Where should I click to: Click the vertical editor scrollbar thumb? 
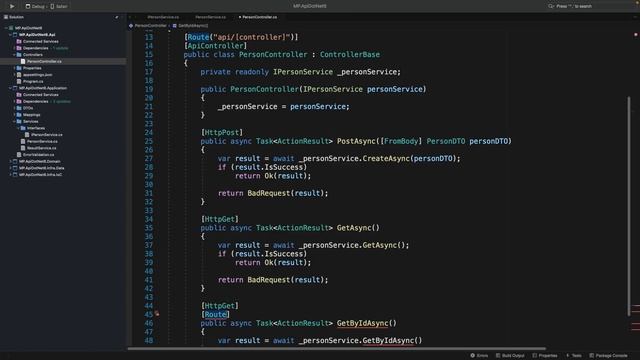[629, 206]
